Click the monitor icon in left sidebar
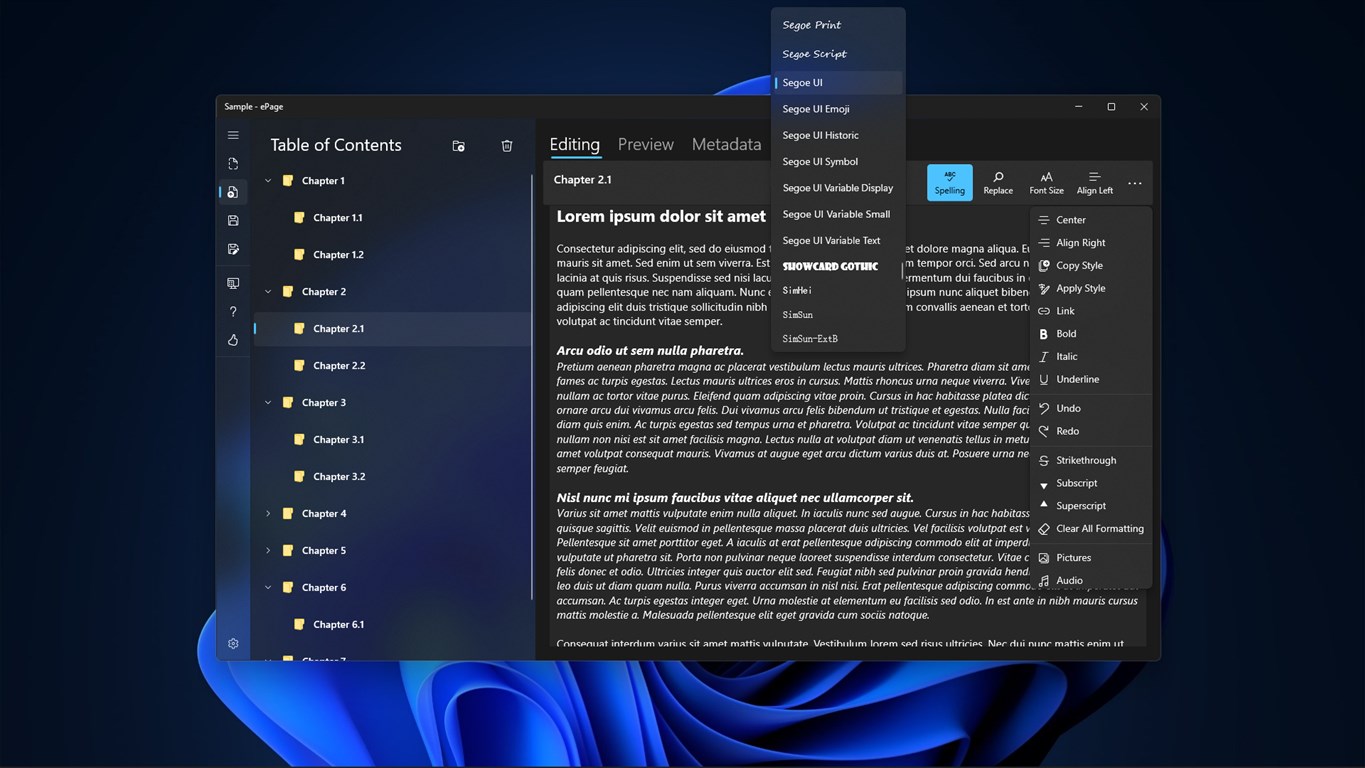The width and height of the screenshot is (1365, 768). click(x=233, y=284)
